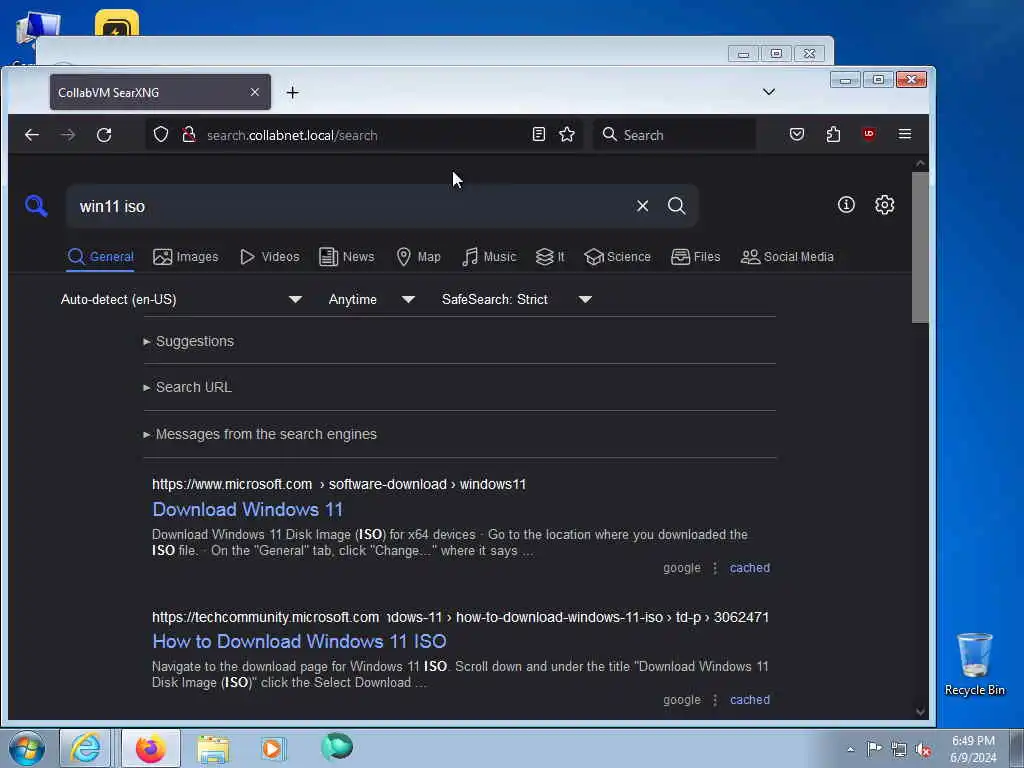Switch to Map search category
This screenshot has width=1024, height=768.
(419, 257)
